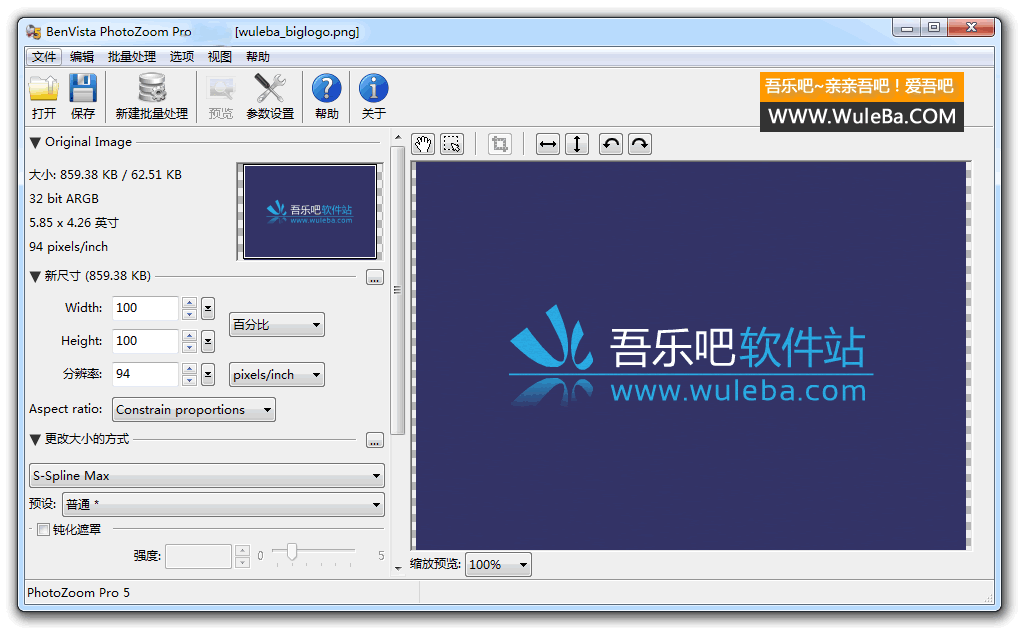
Task: Click the left panel scroll-up arrow
Action: [x=398, y=138]
